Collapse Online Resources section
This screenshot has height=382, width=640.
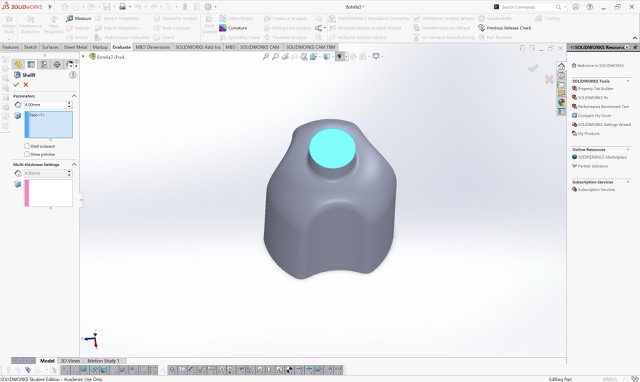pyautogui.click(x=628, y=150)
